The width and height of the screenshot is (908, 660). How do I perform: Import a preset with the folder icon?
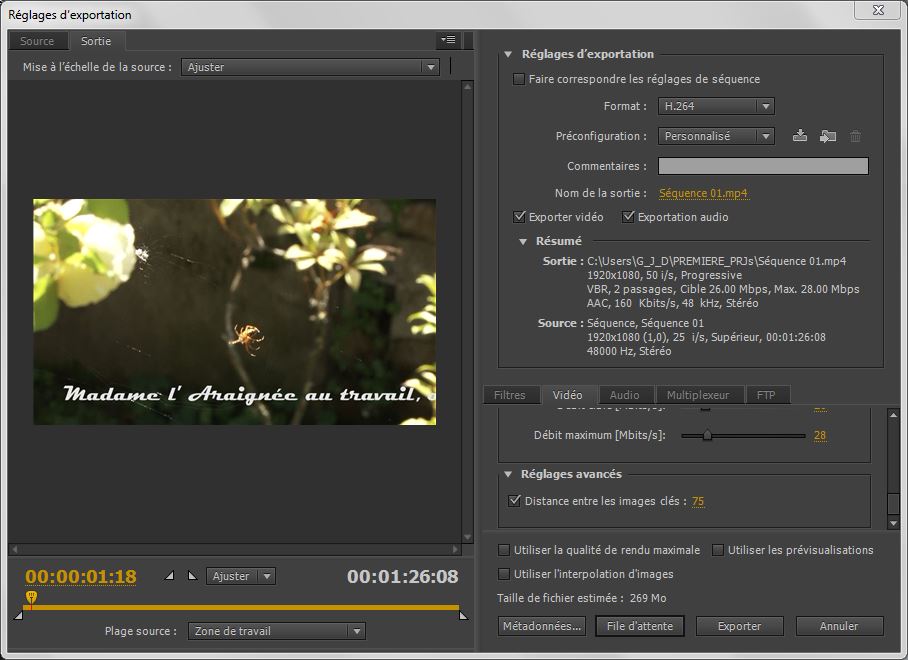click(x=828, y=136)
